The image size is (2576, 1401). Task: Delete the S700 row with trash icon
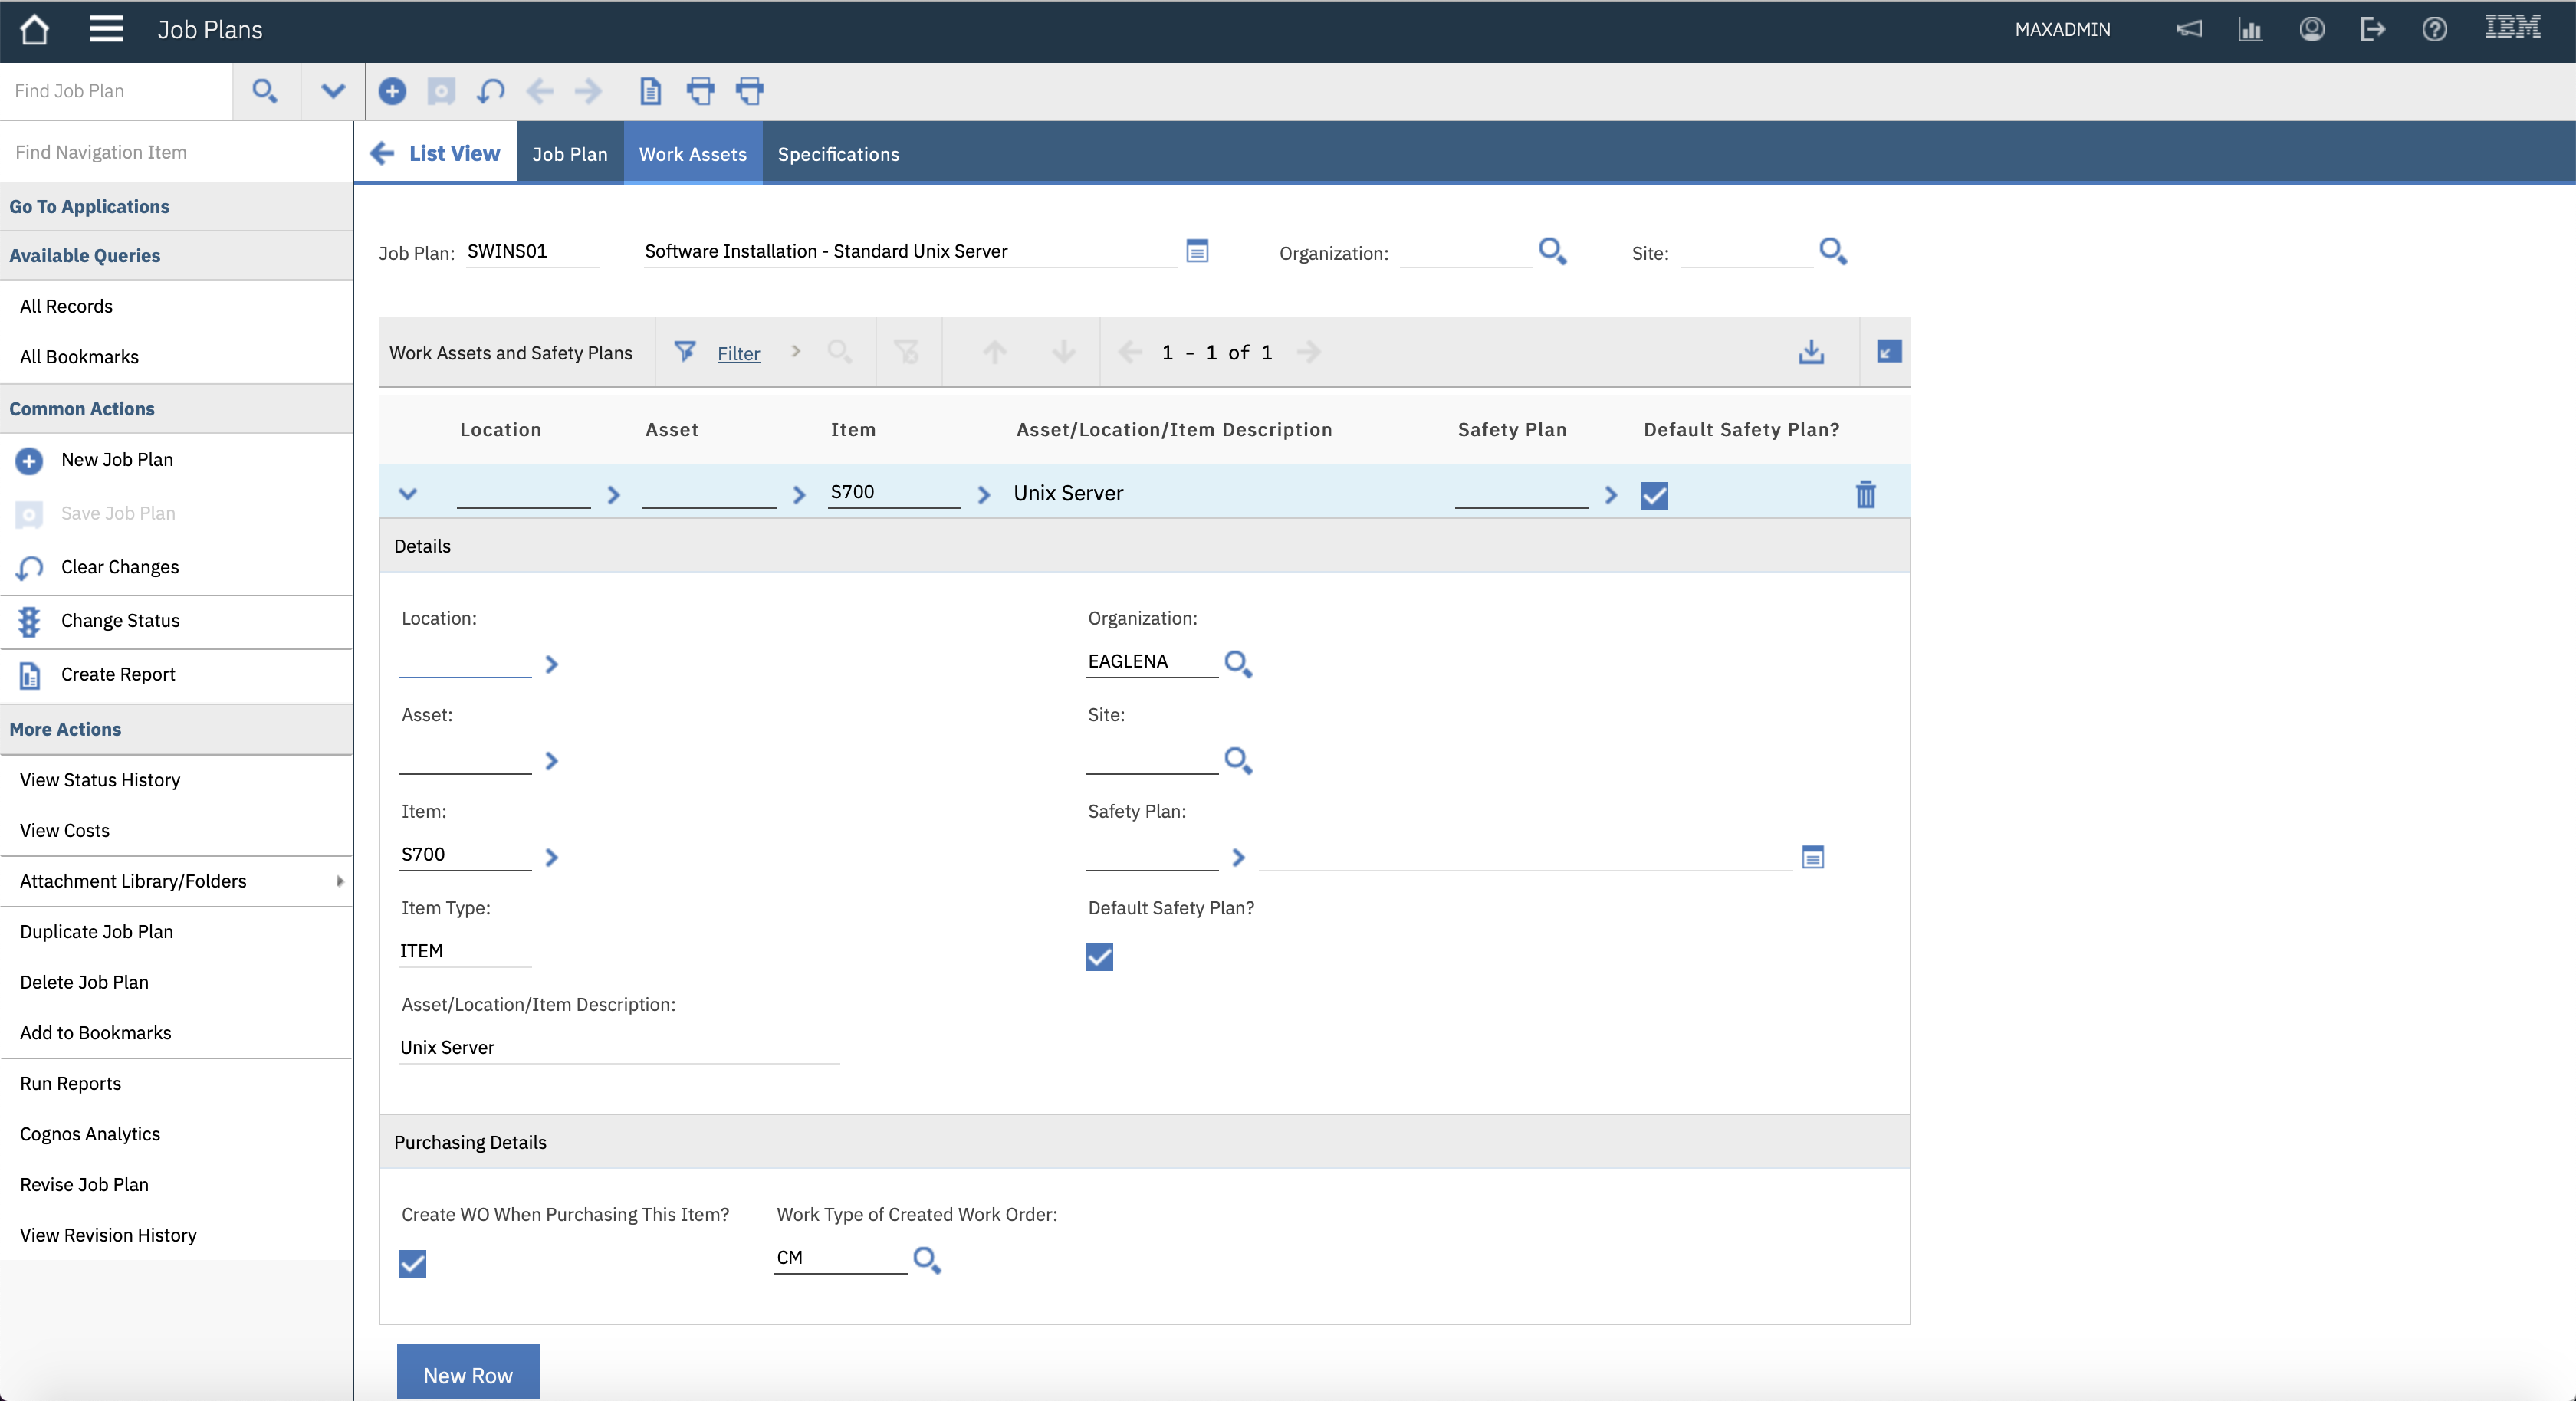click(1865, 494)
